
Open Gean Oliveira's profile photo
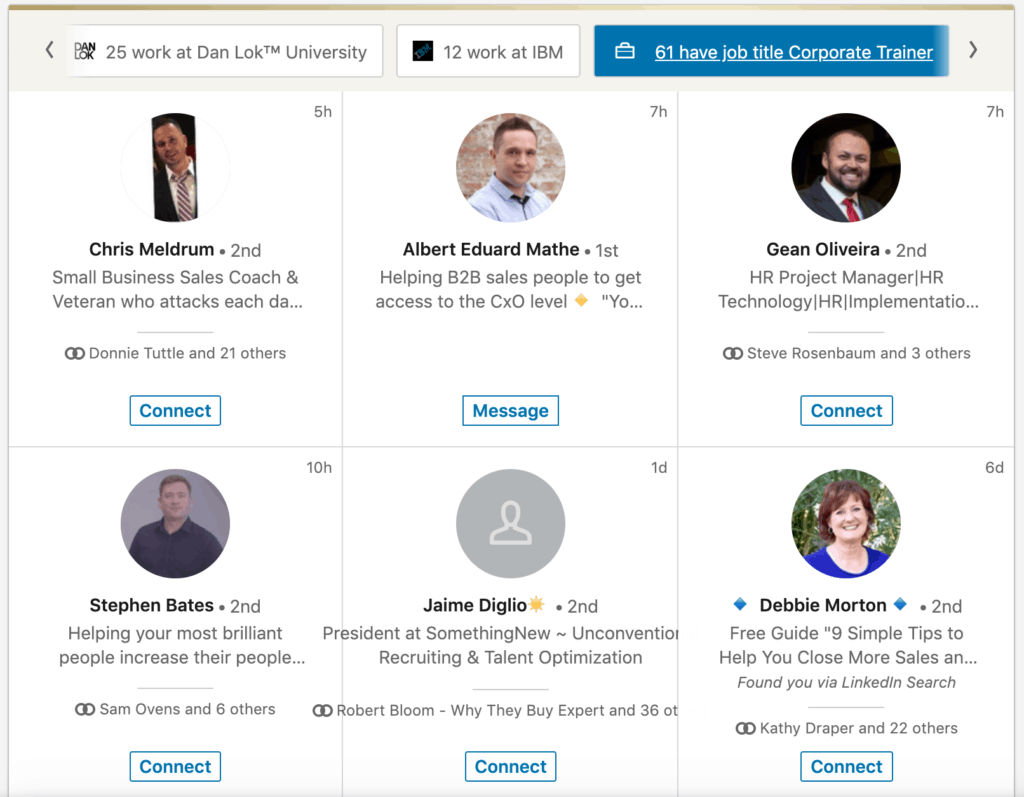846,167
